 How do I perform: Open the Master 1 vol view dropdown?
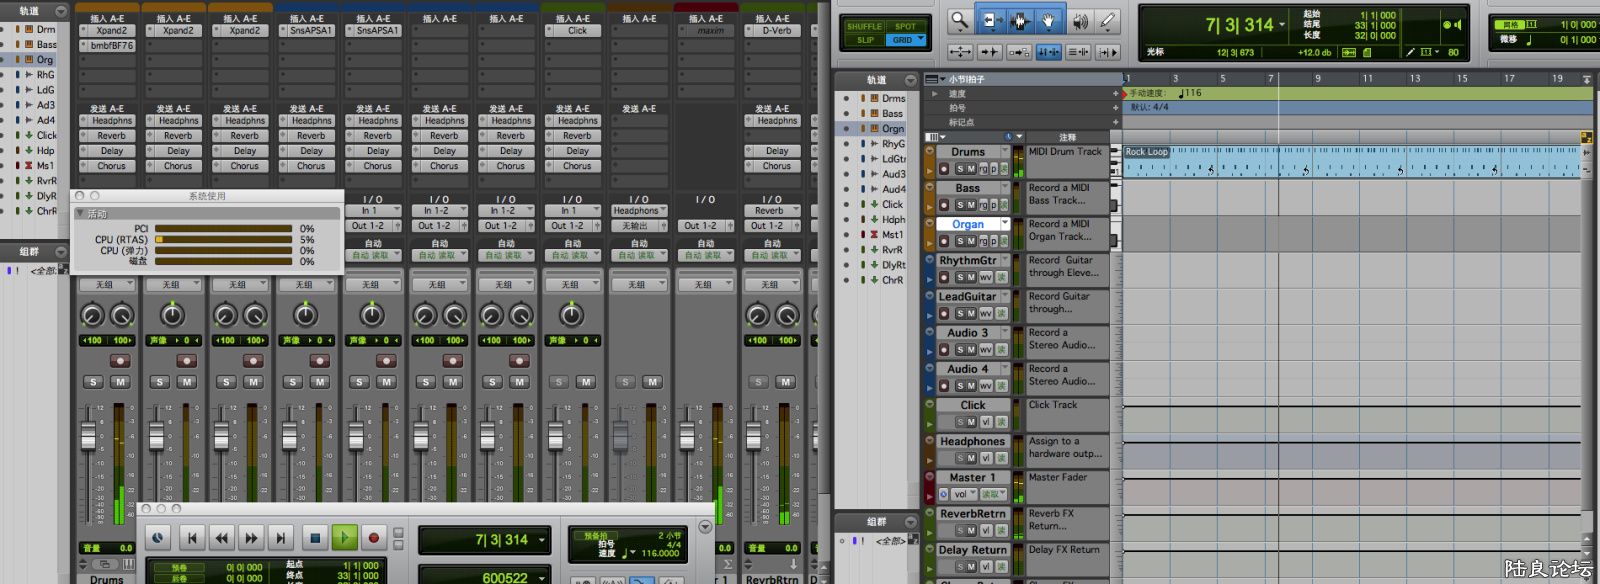[965, 494]
